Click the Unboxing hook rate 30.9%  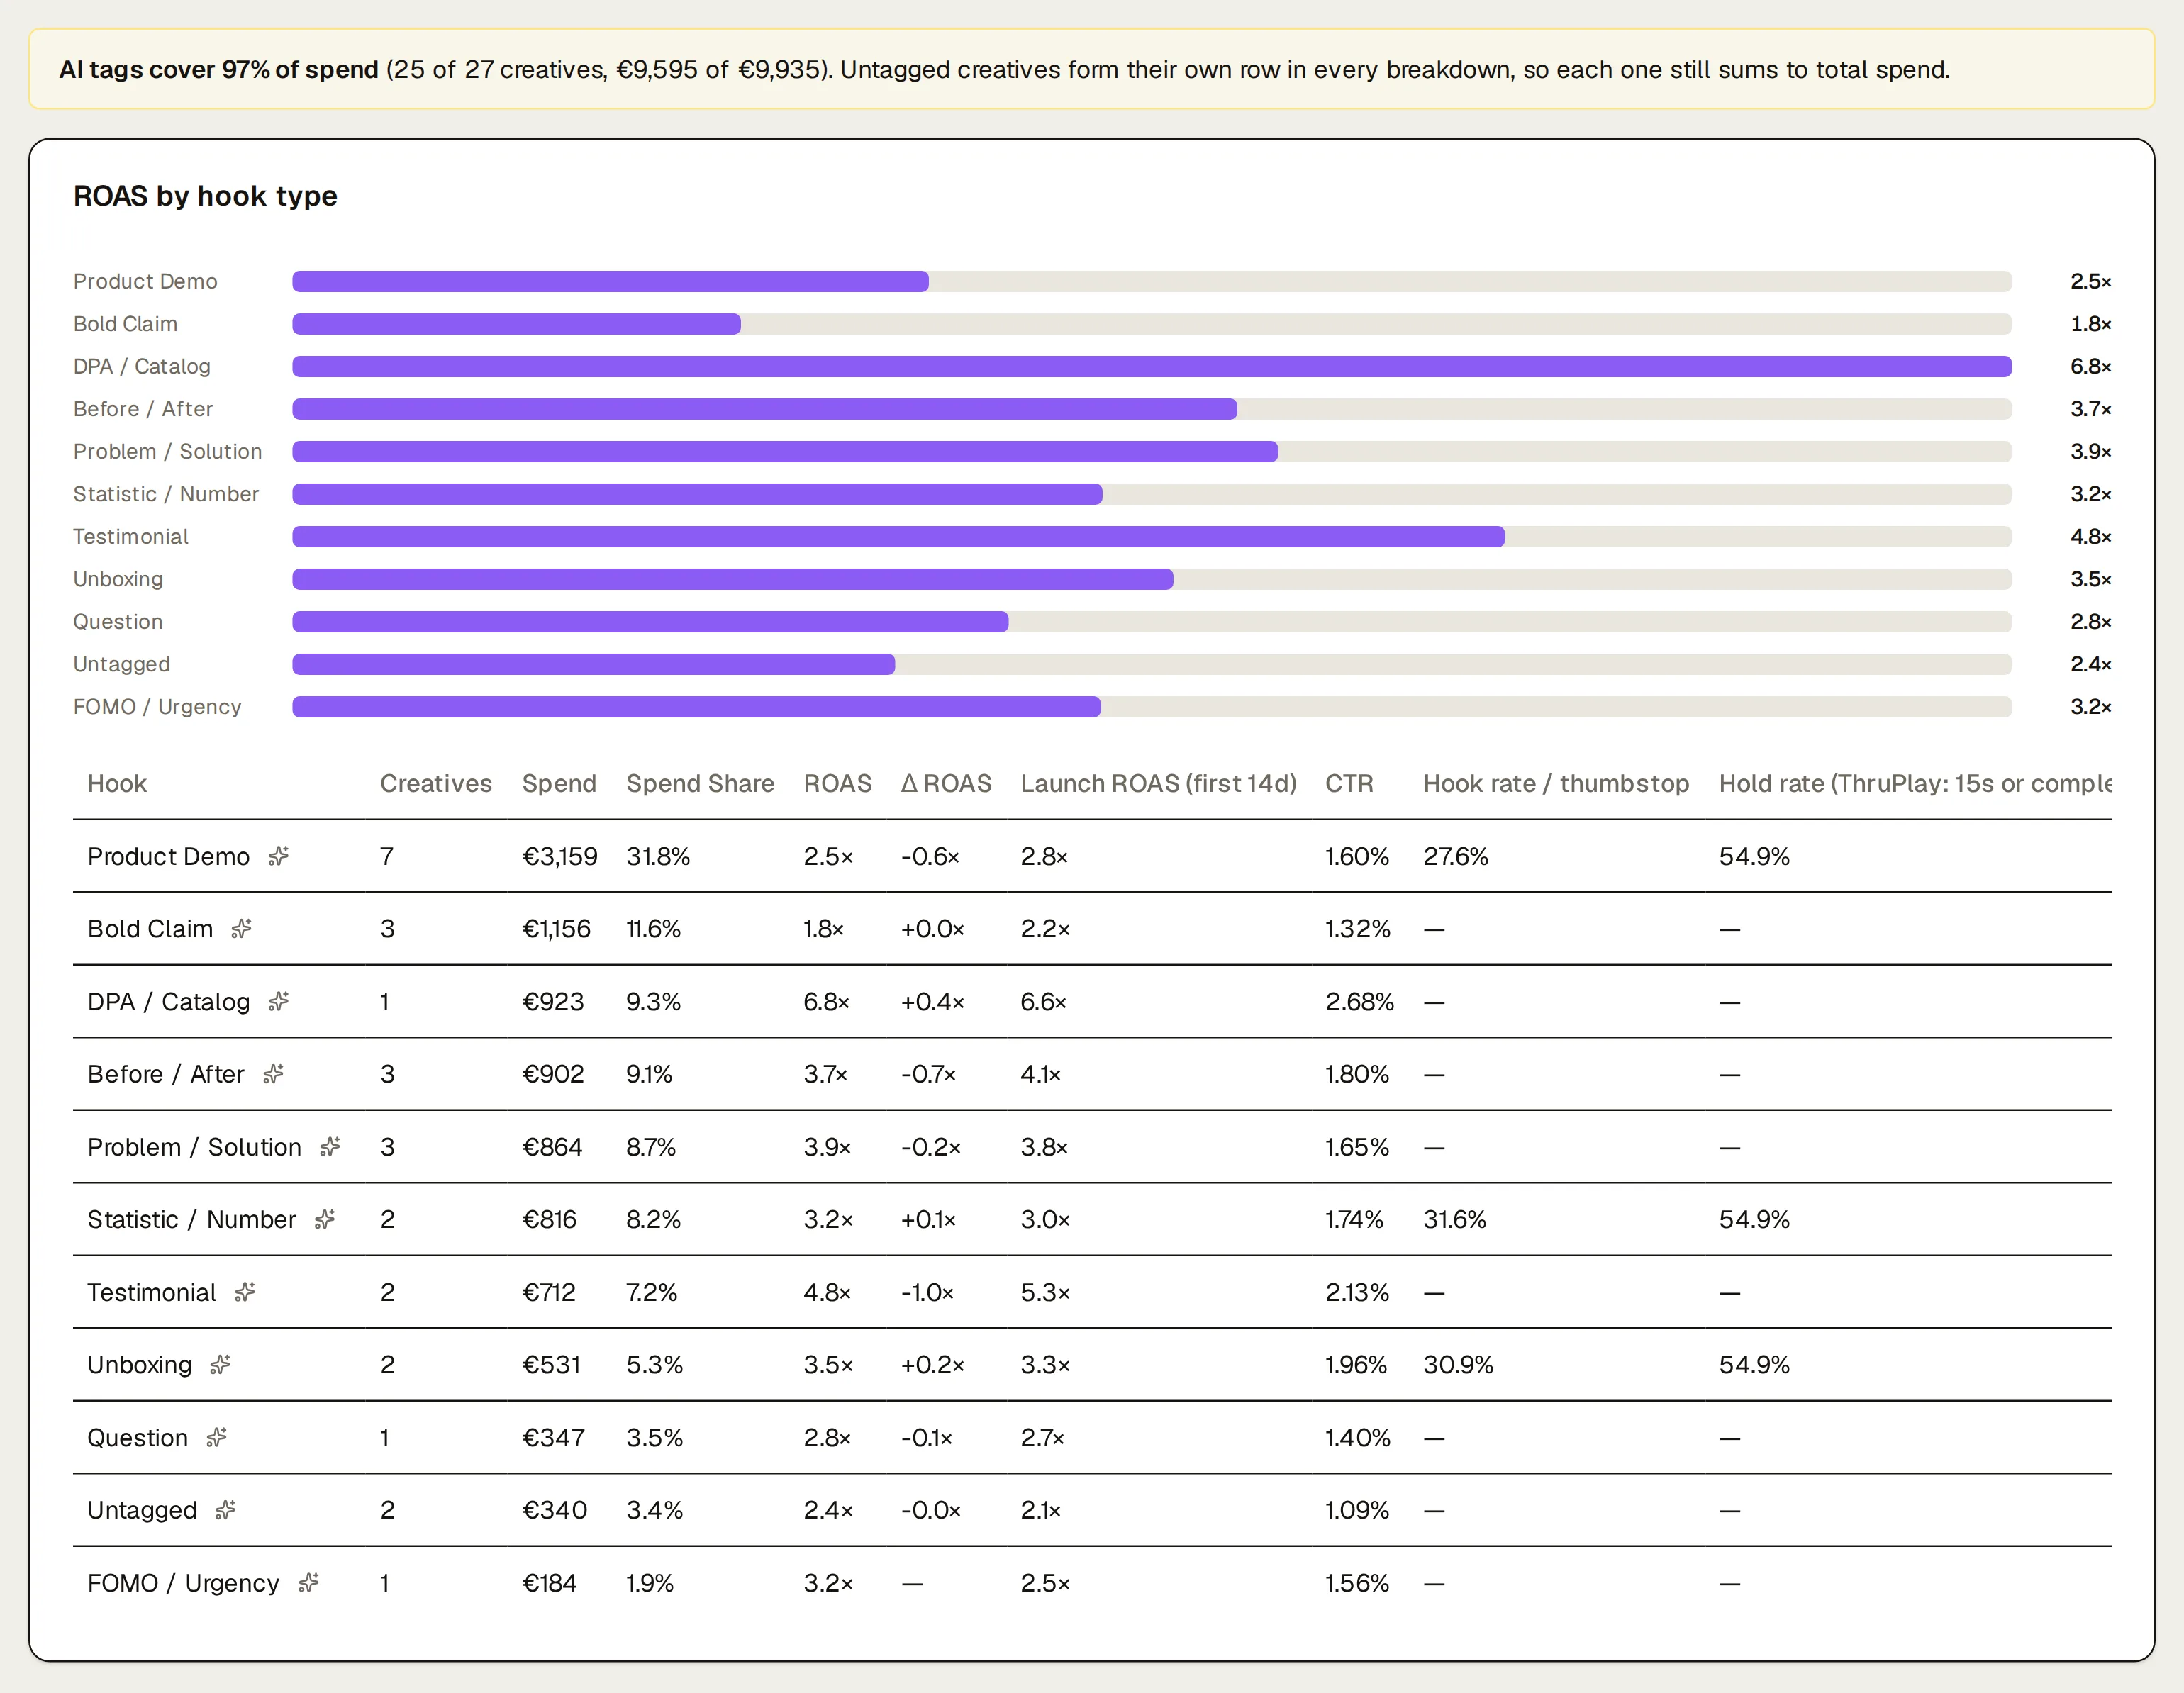tap(1458, 1365)
